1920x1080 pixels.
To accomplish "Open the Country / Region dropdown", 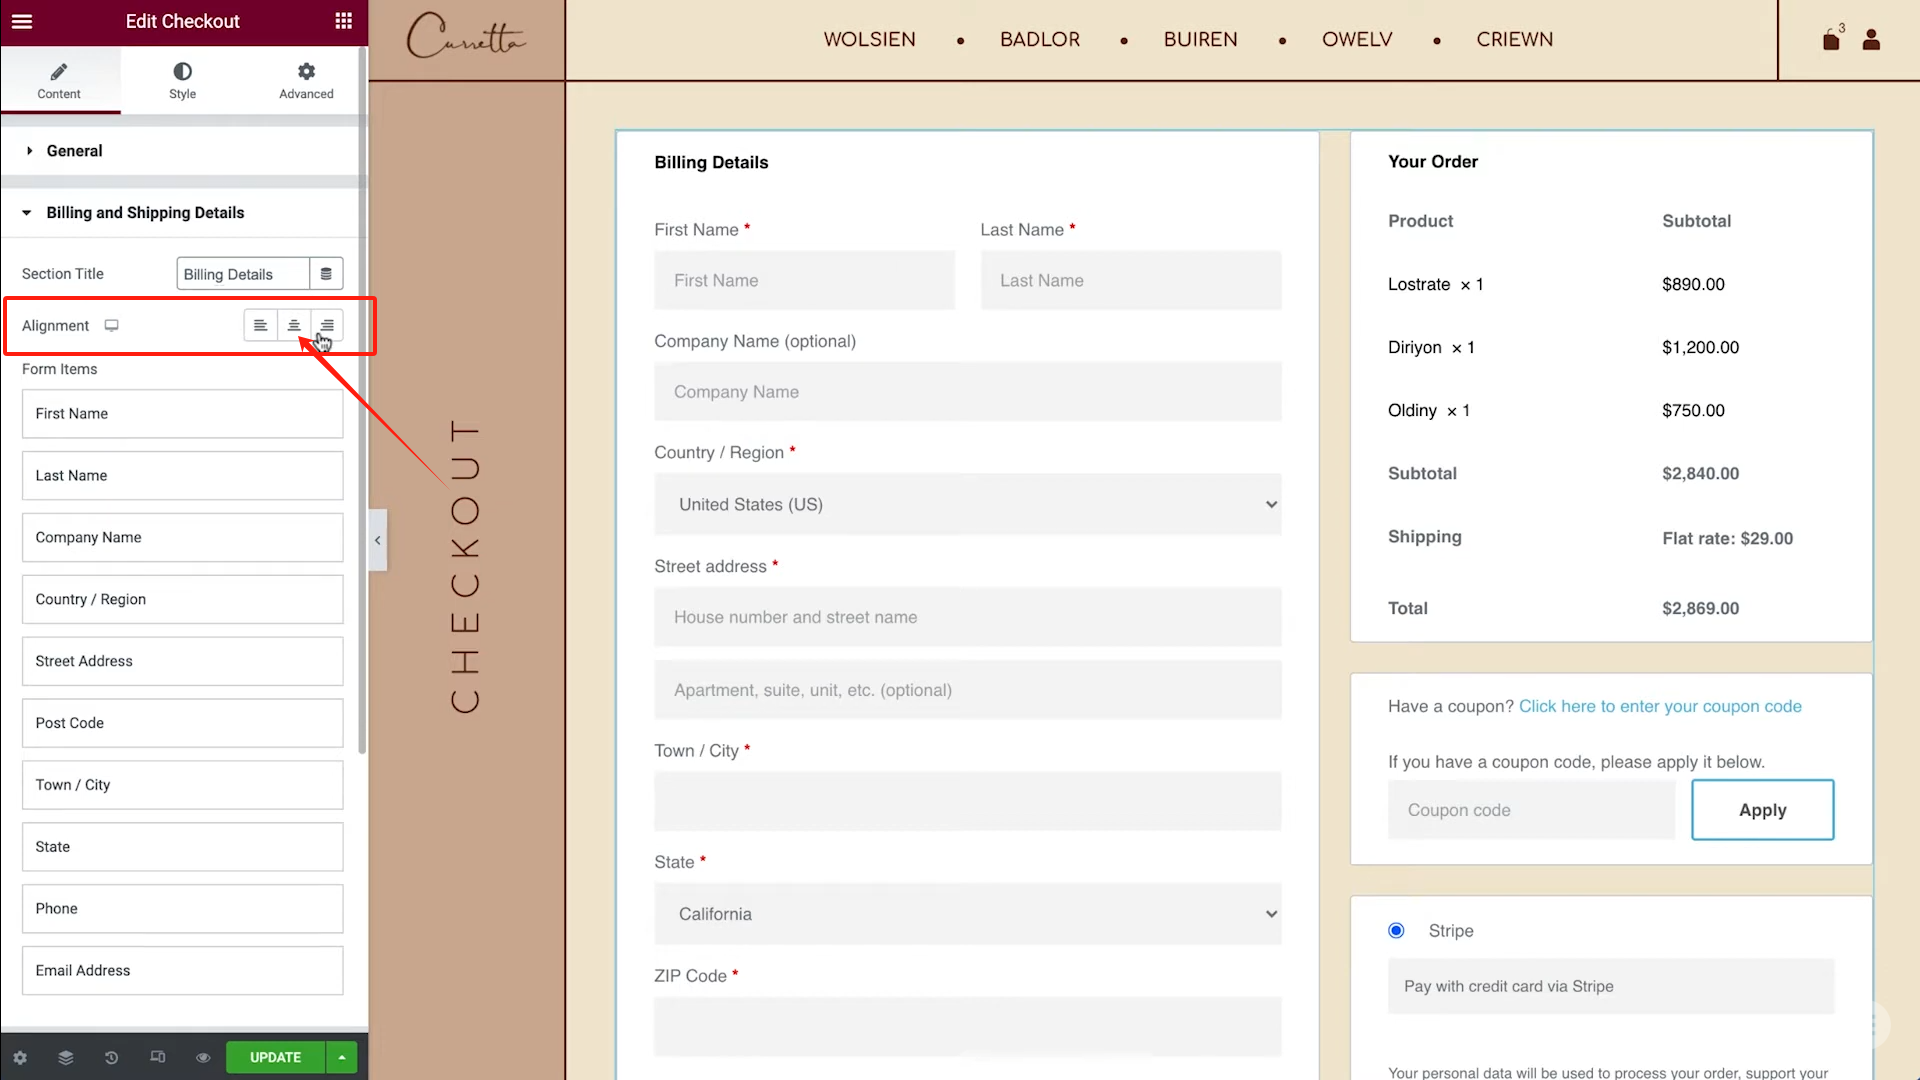I will [x=967, y=505].
